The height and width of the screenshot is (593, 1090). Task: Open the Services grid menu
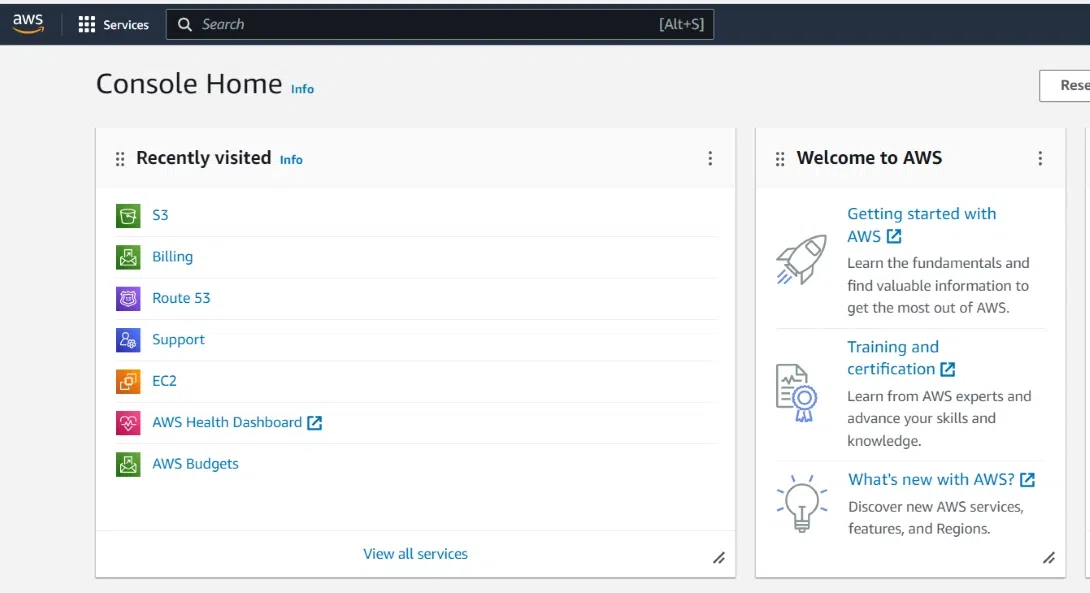pyautogui.click(x=87, y=24)
